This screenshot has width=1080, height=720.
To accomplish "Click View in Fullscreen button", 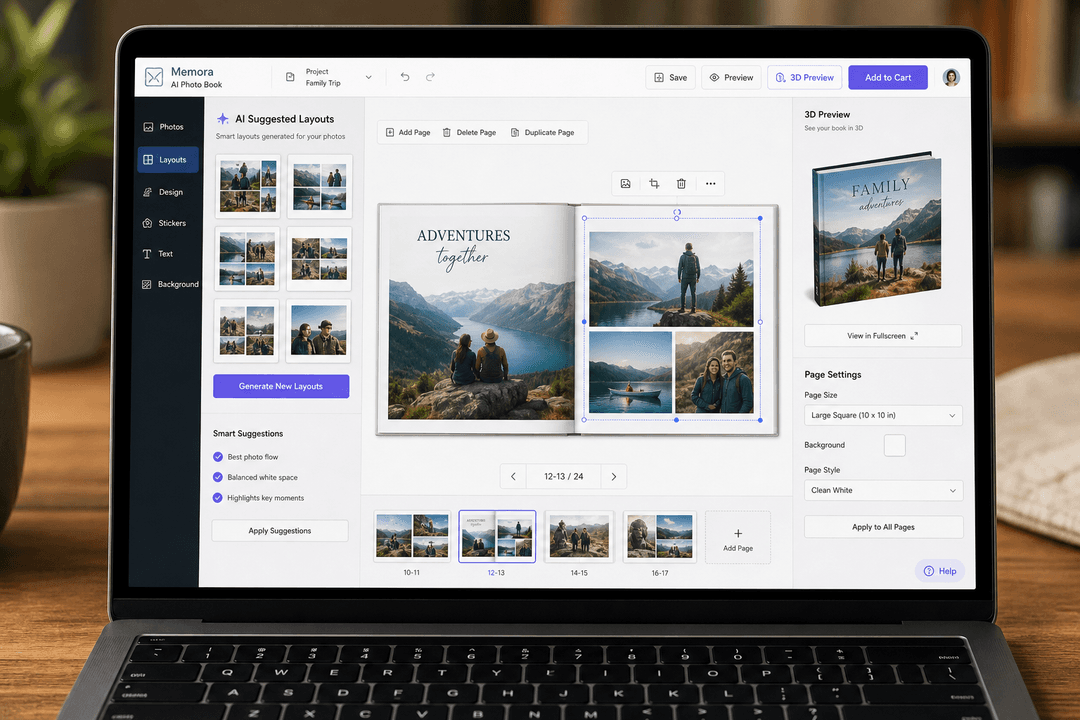I will [882, 336].
